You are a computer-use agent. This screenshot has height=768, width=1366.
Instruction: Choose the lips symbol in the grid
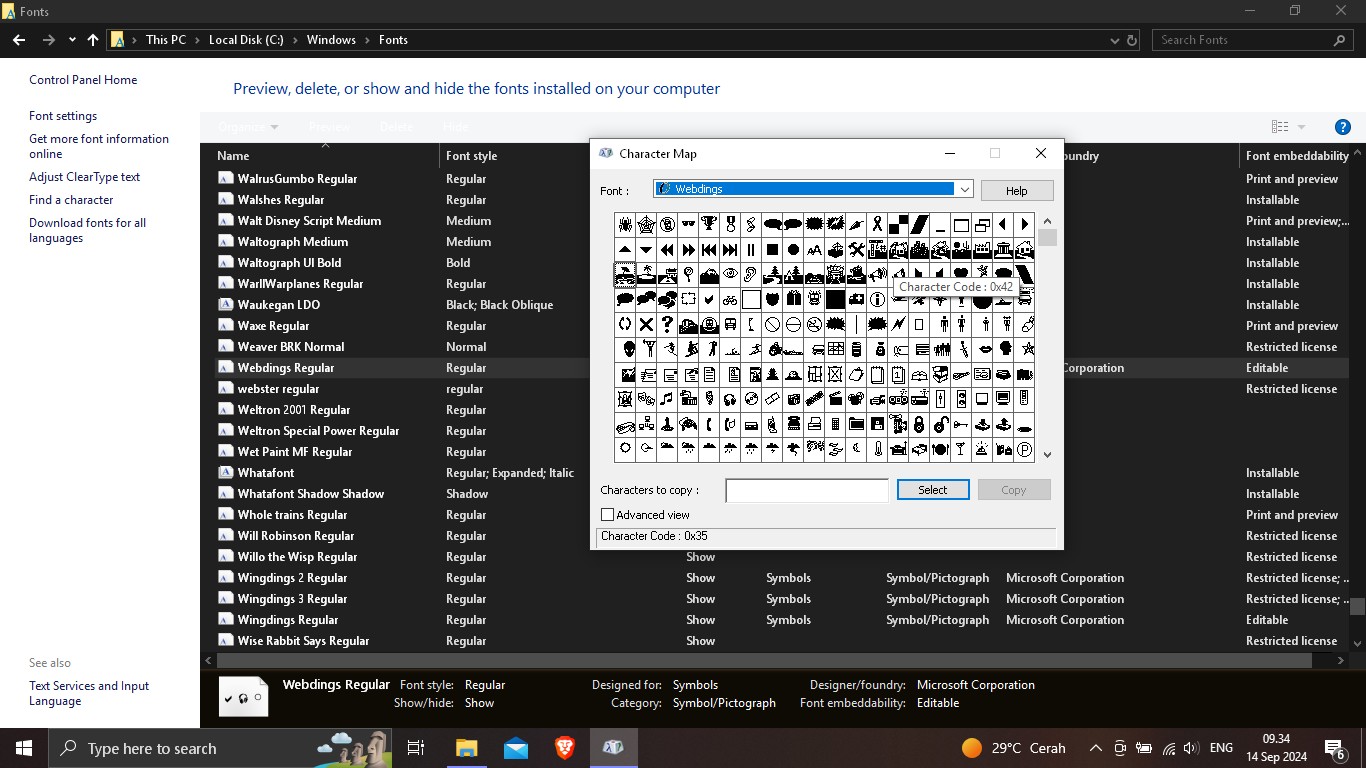pyautogui.click(x=982, y=349)
